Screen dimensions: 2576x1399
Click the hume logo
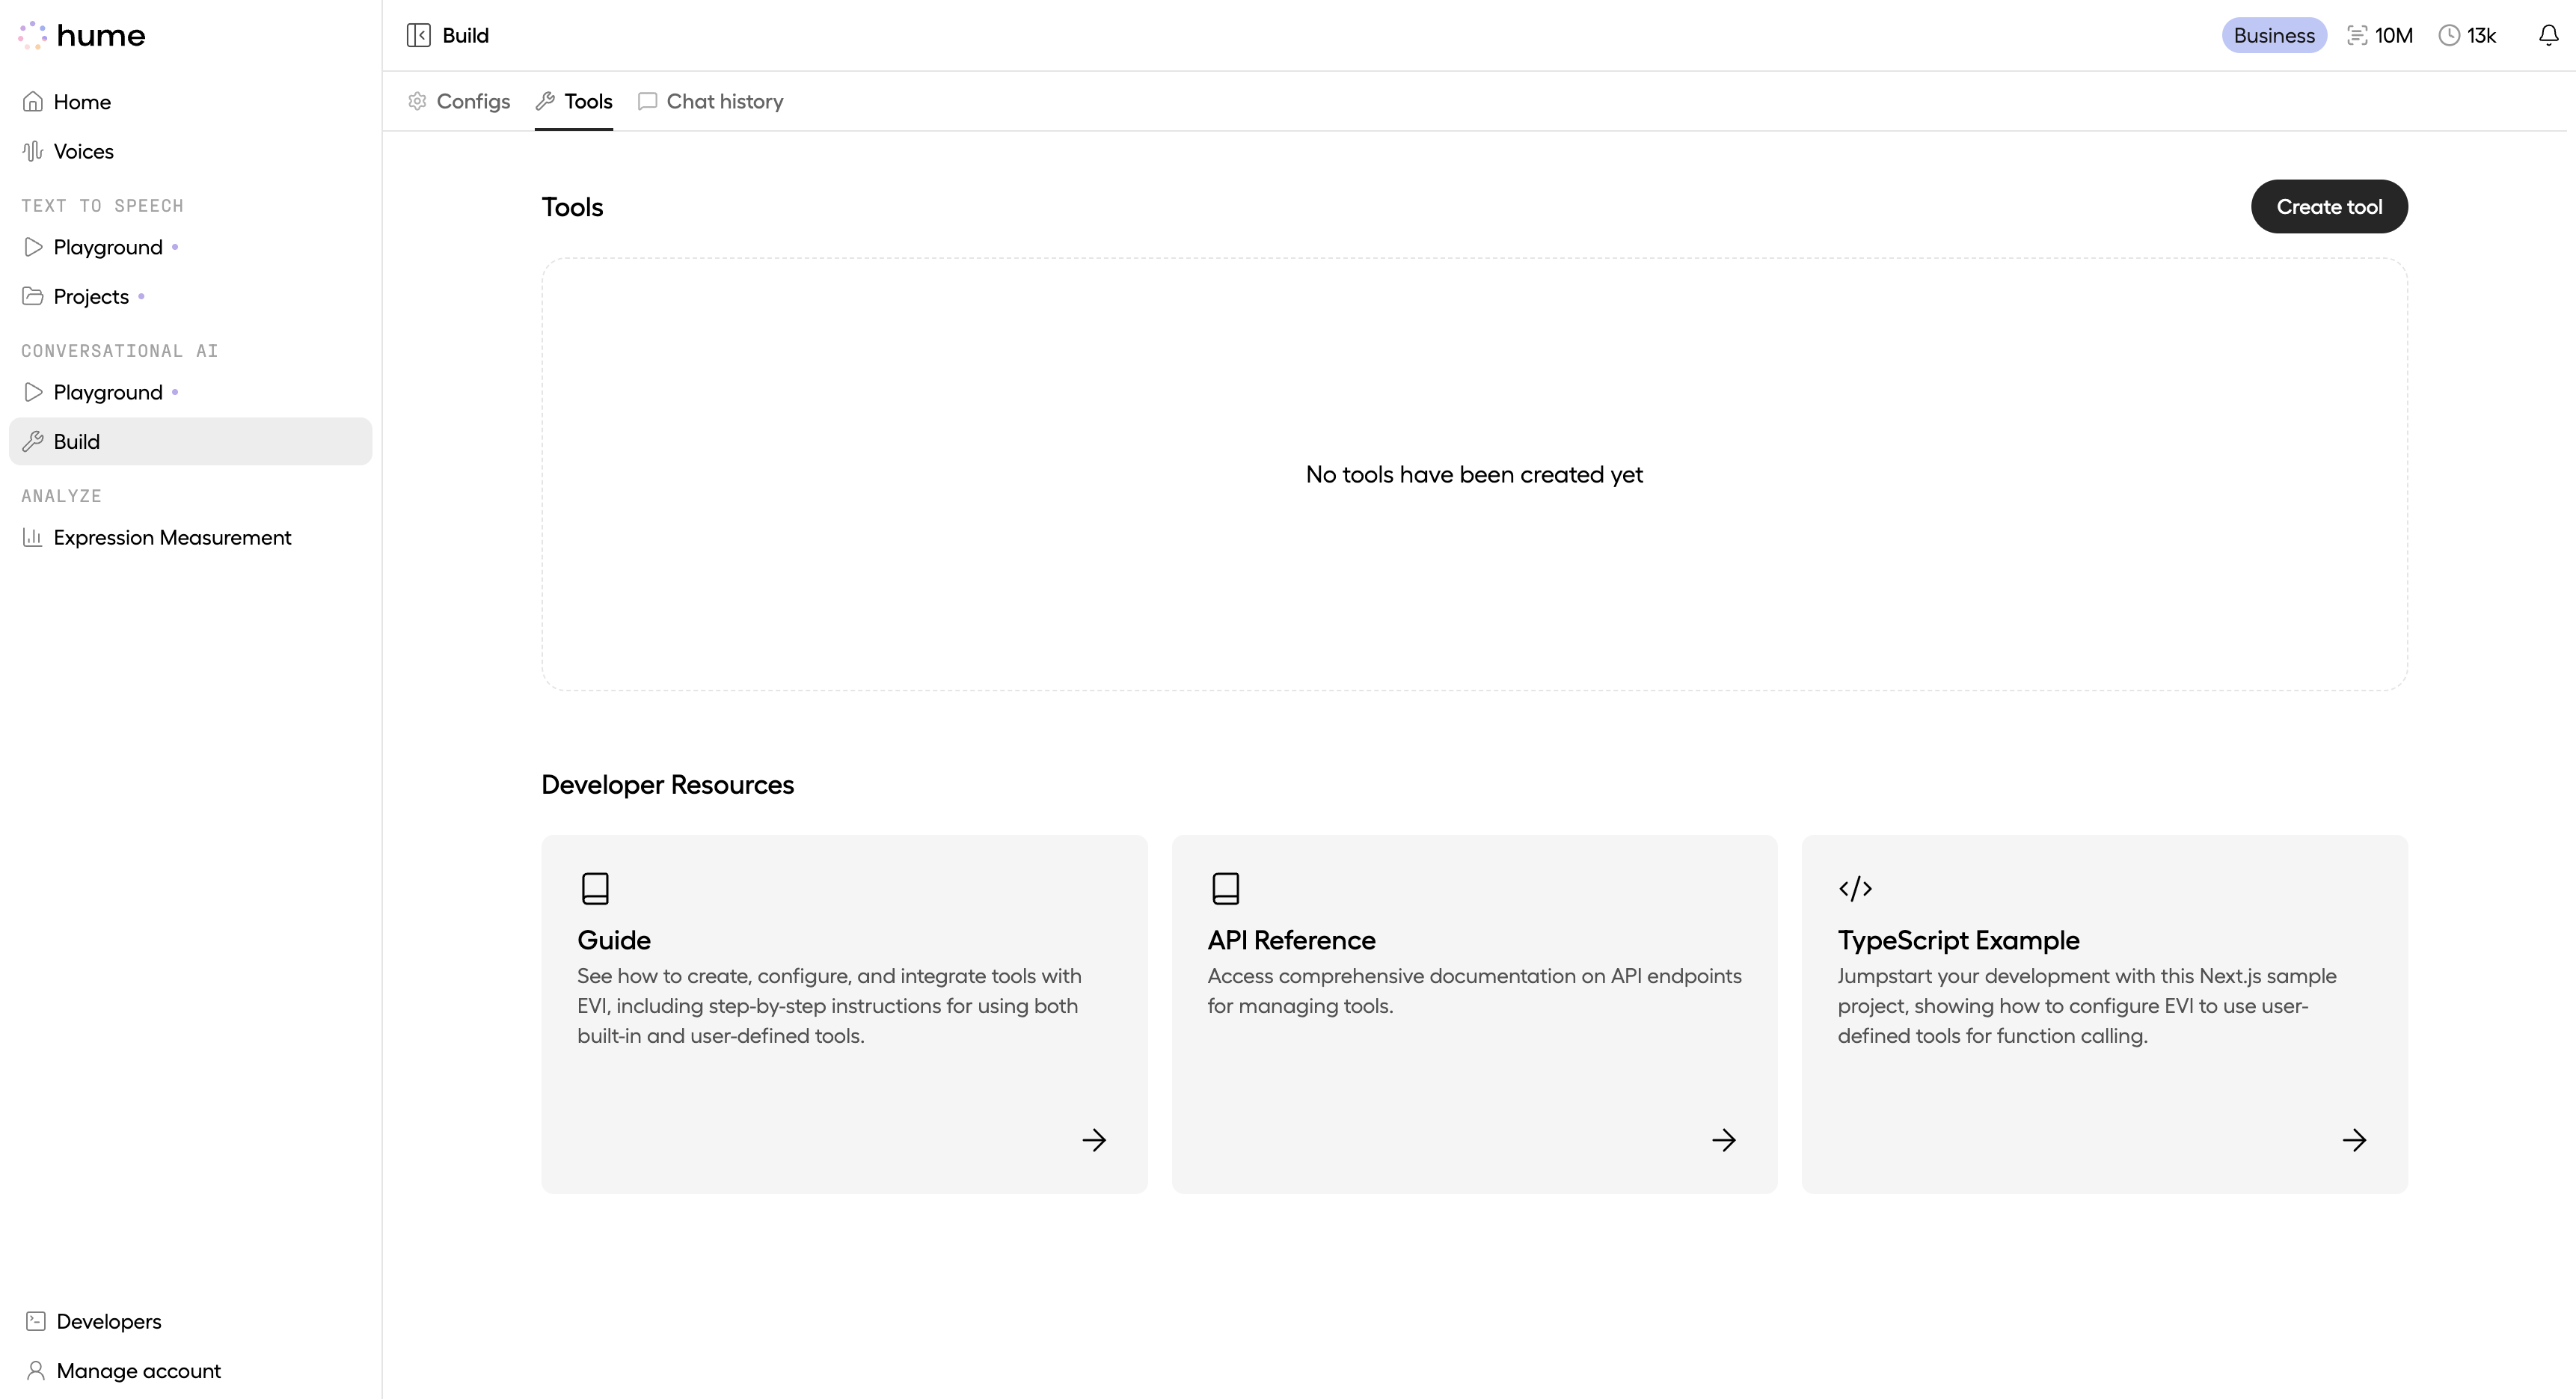(82, 34)
